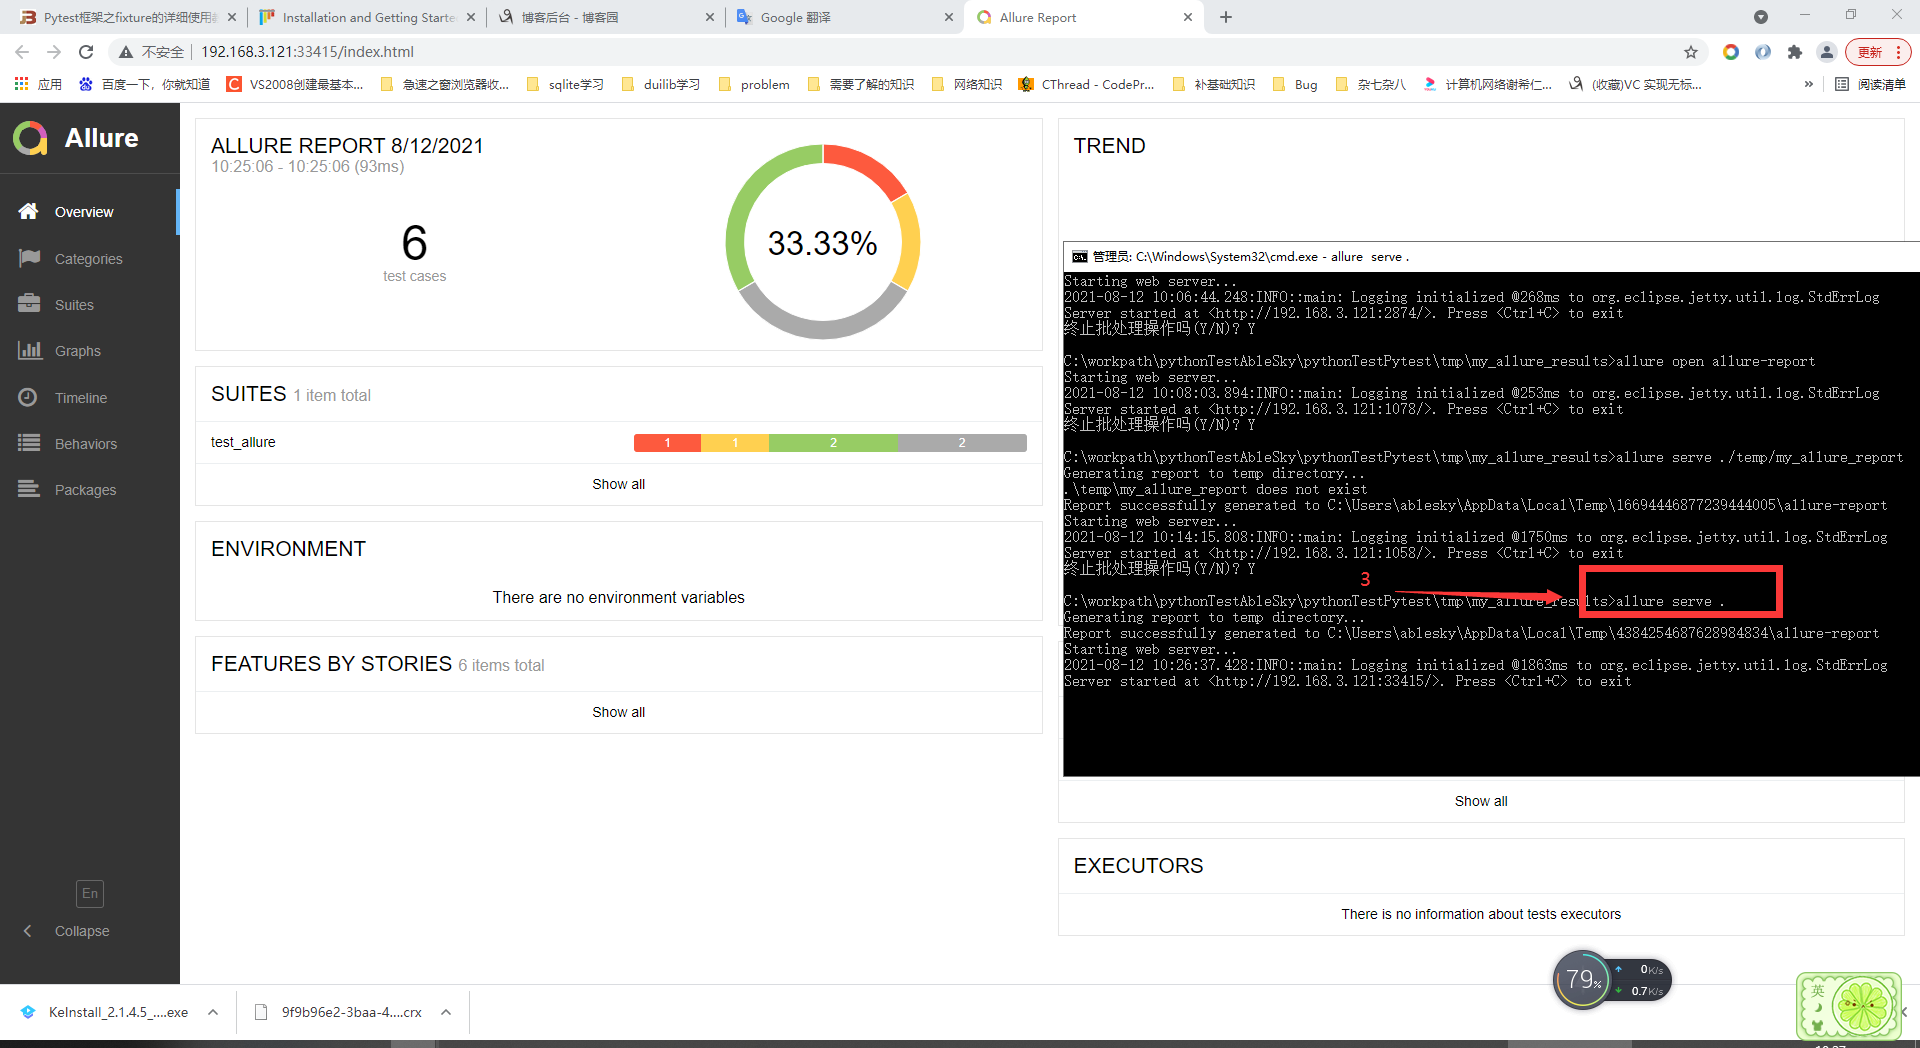This screenshot has width=1920, height=1048.
Task: Go forward in browser history
Action: tap(54, 52)
